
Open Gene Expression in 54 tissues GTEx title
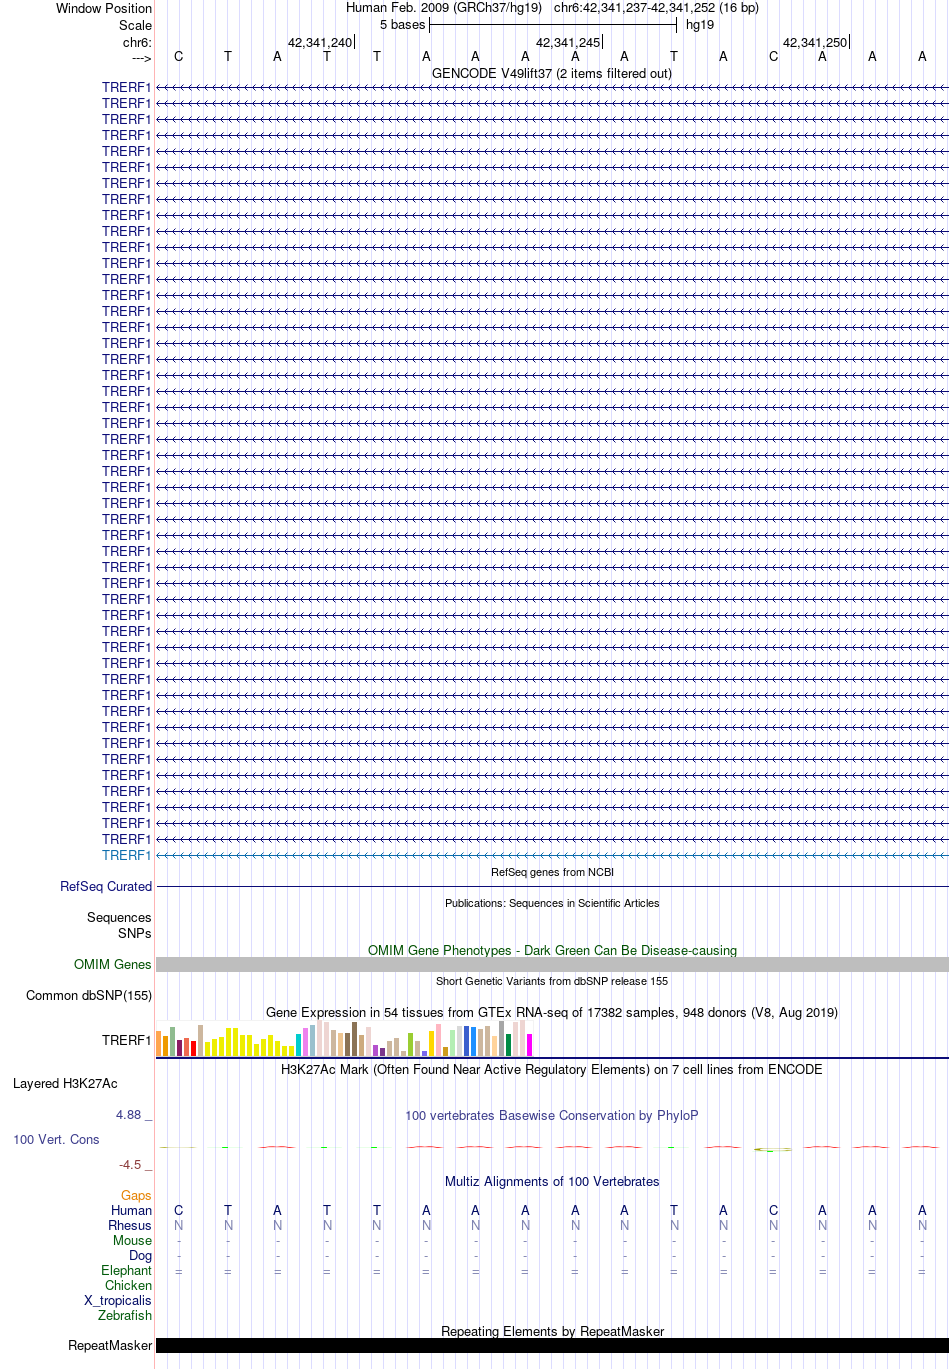552,1012
